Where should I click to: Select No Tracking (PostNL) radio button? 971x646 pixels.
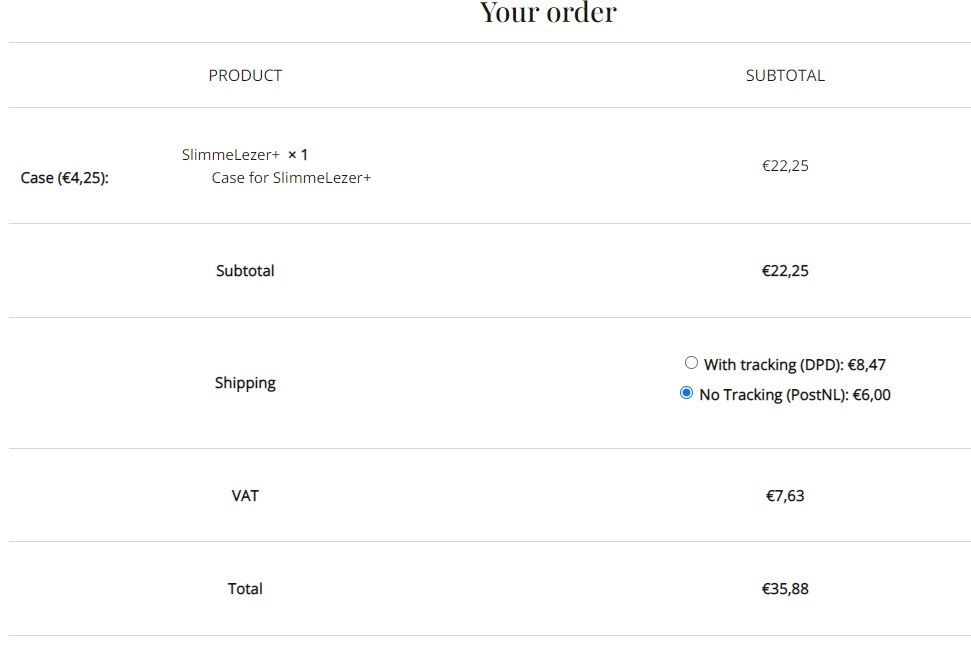(x=686, y=393)
